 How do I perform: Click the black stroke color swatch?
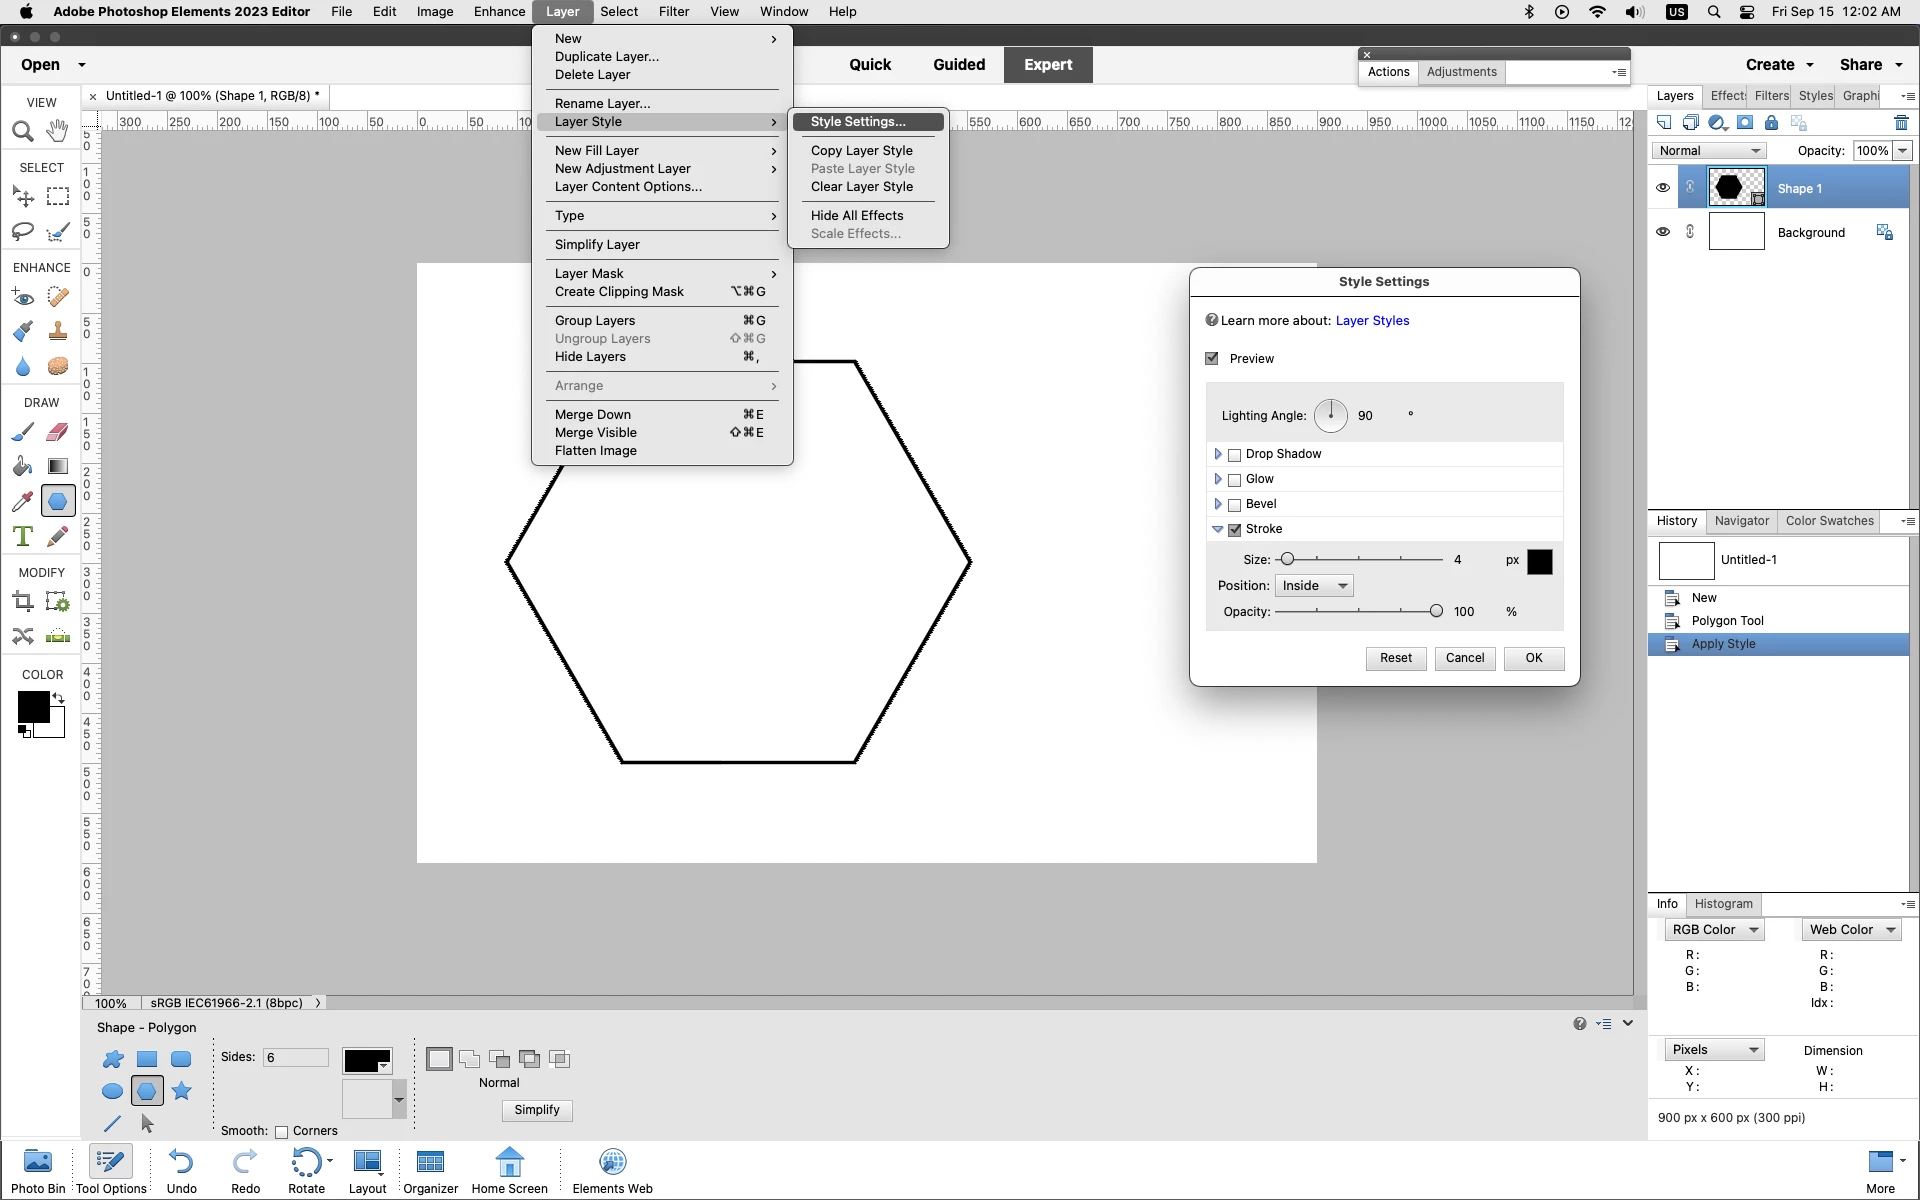[1539, 562]
